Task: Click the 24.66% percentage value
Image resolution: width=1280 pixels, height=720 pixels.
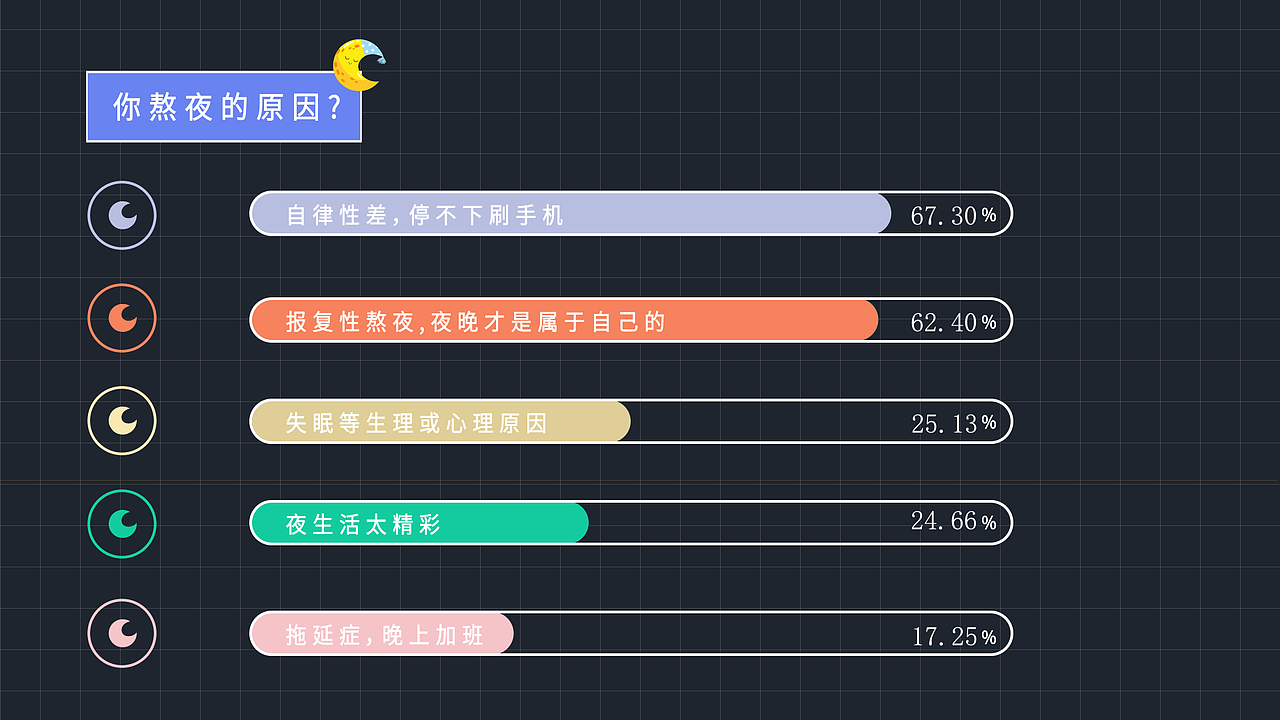Action: 953,521
